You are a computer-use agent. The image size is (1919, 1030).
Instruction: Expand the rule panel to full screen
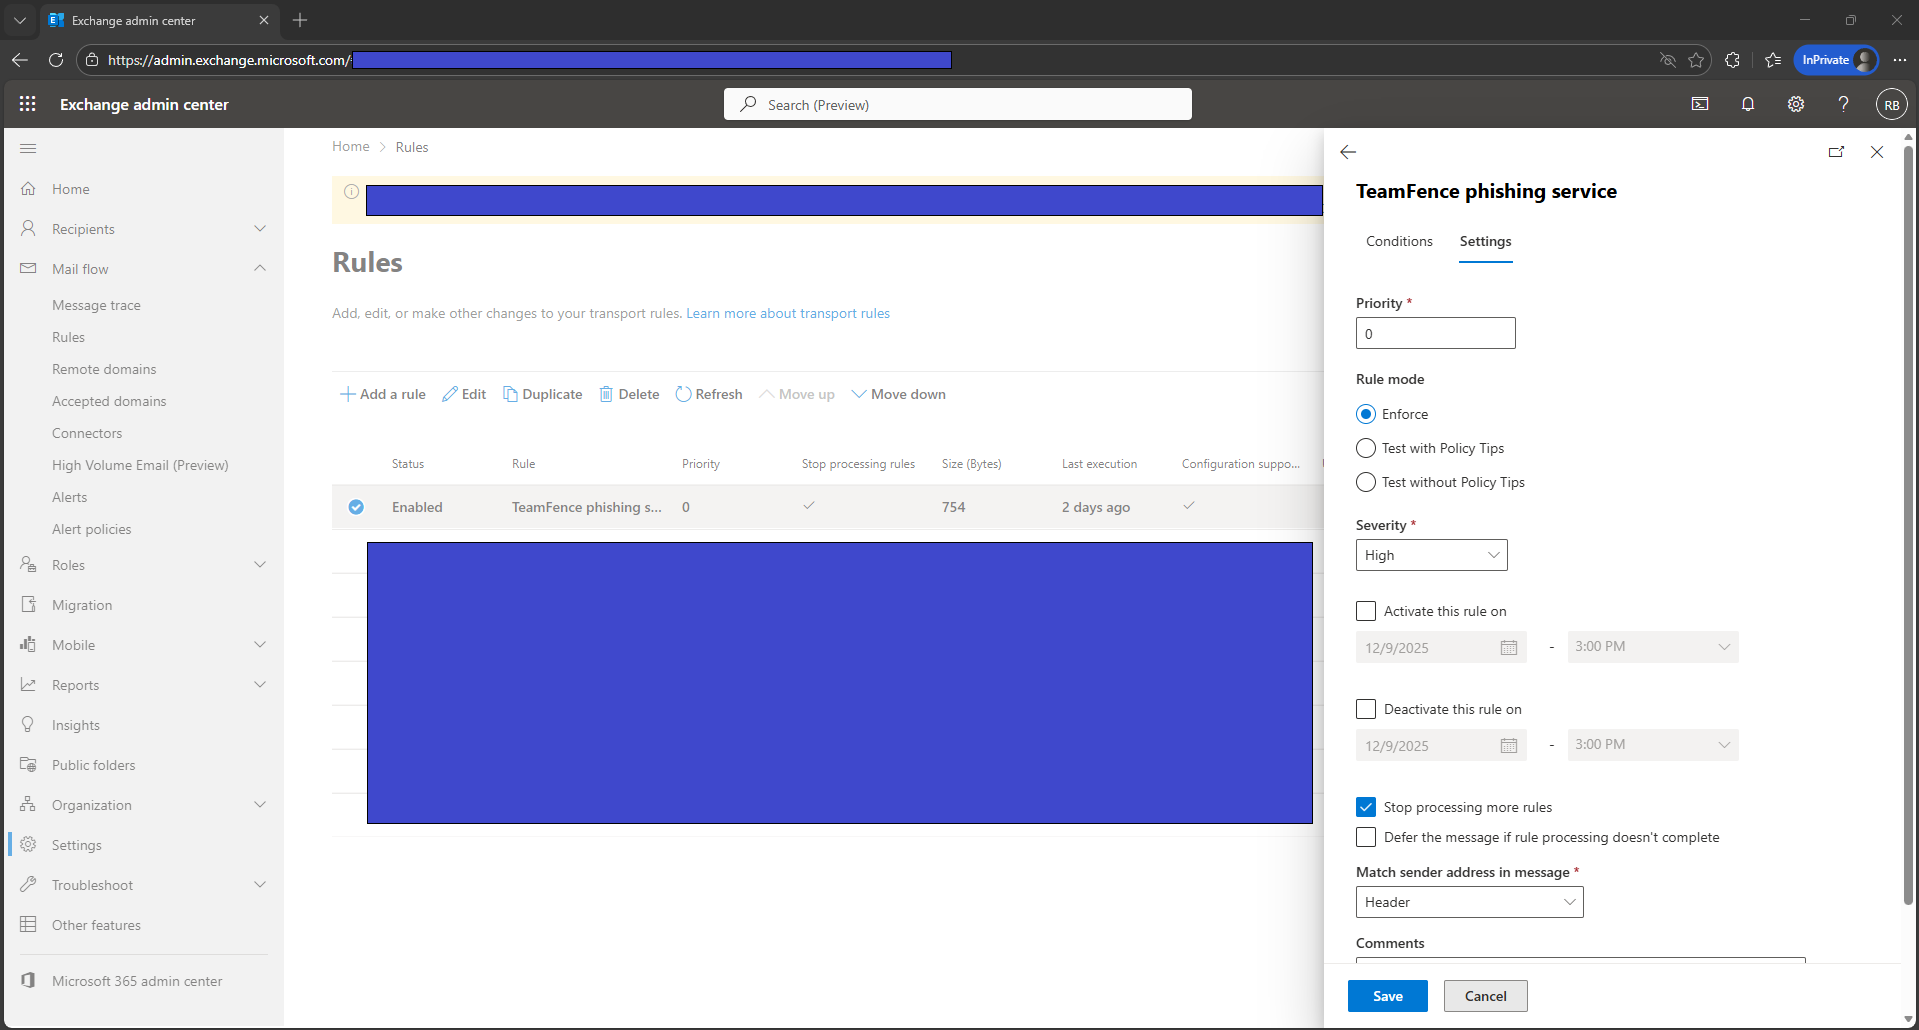pos(1836,152)
